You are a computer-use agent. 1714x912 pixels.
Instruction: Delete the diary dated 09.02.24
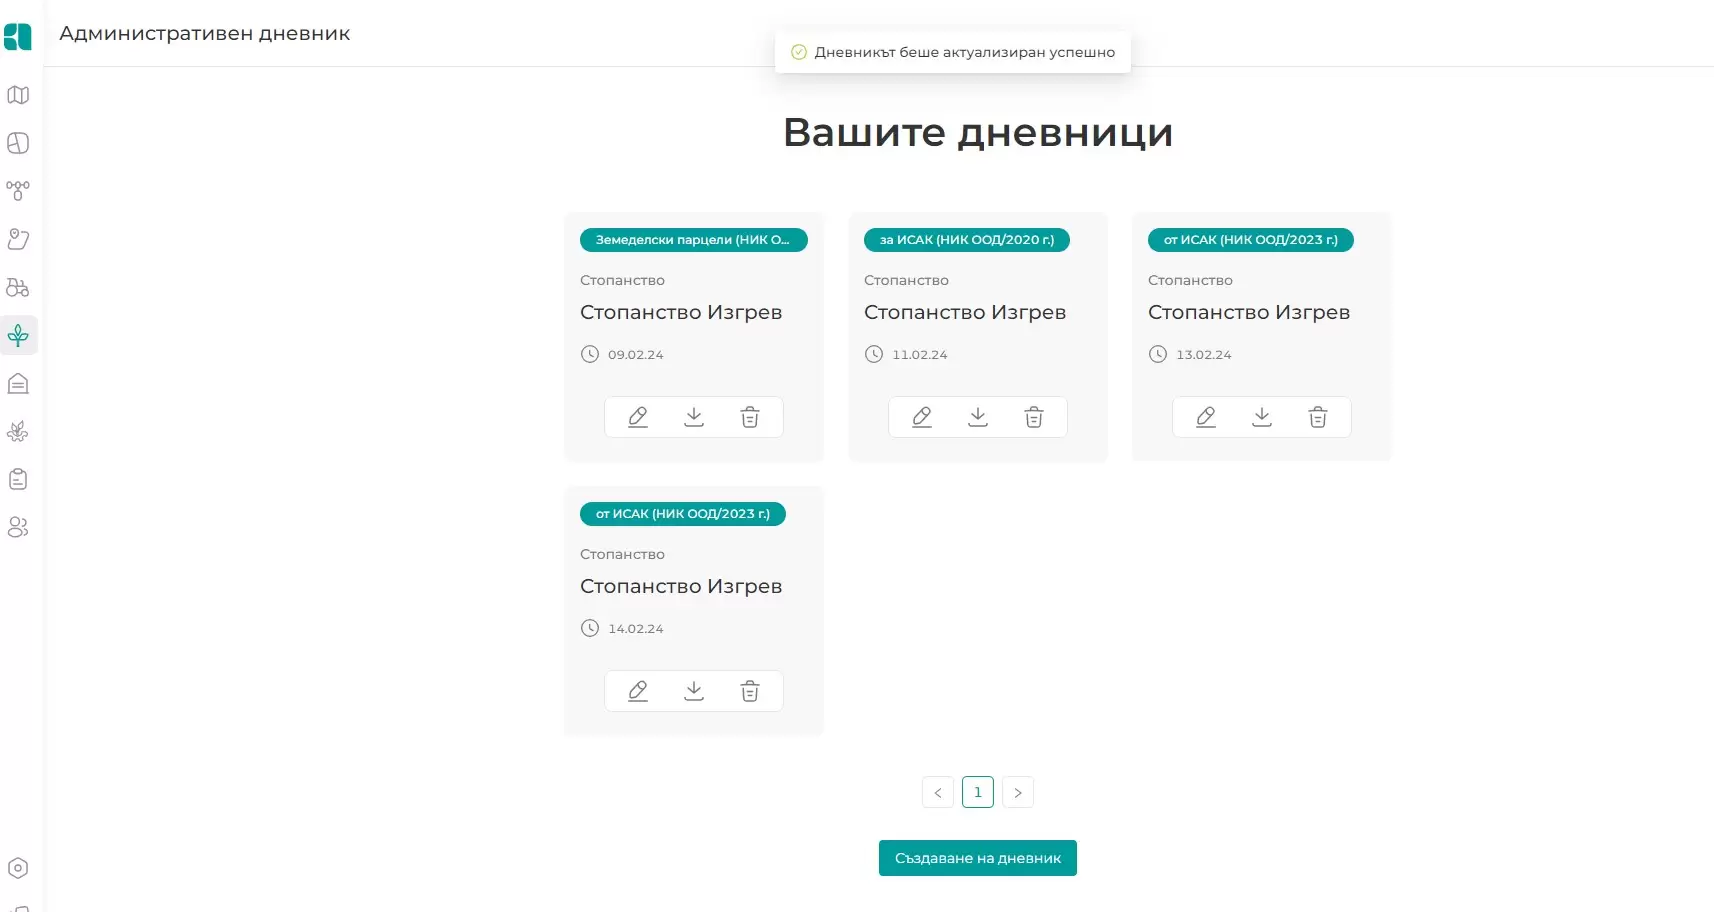point(750,417)
